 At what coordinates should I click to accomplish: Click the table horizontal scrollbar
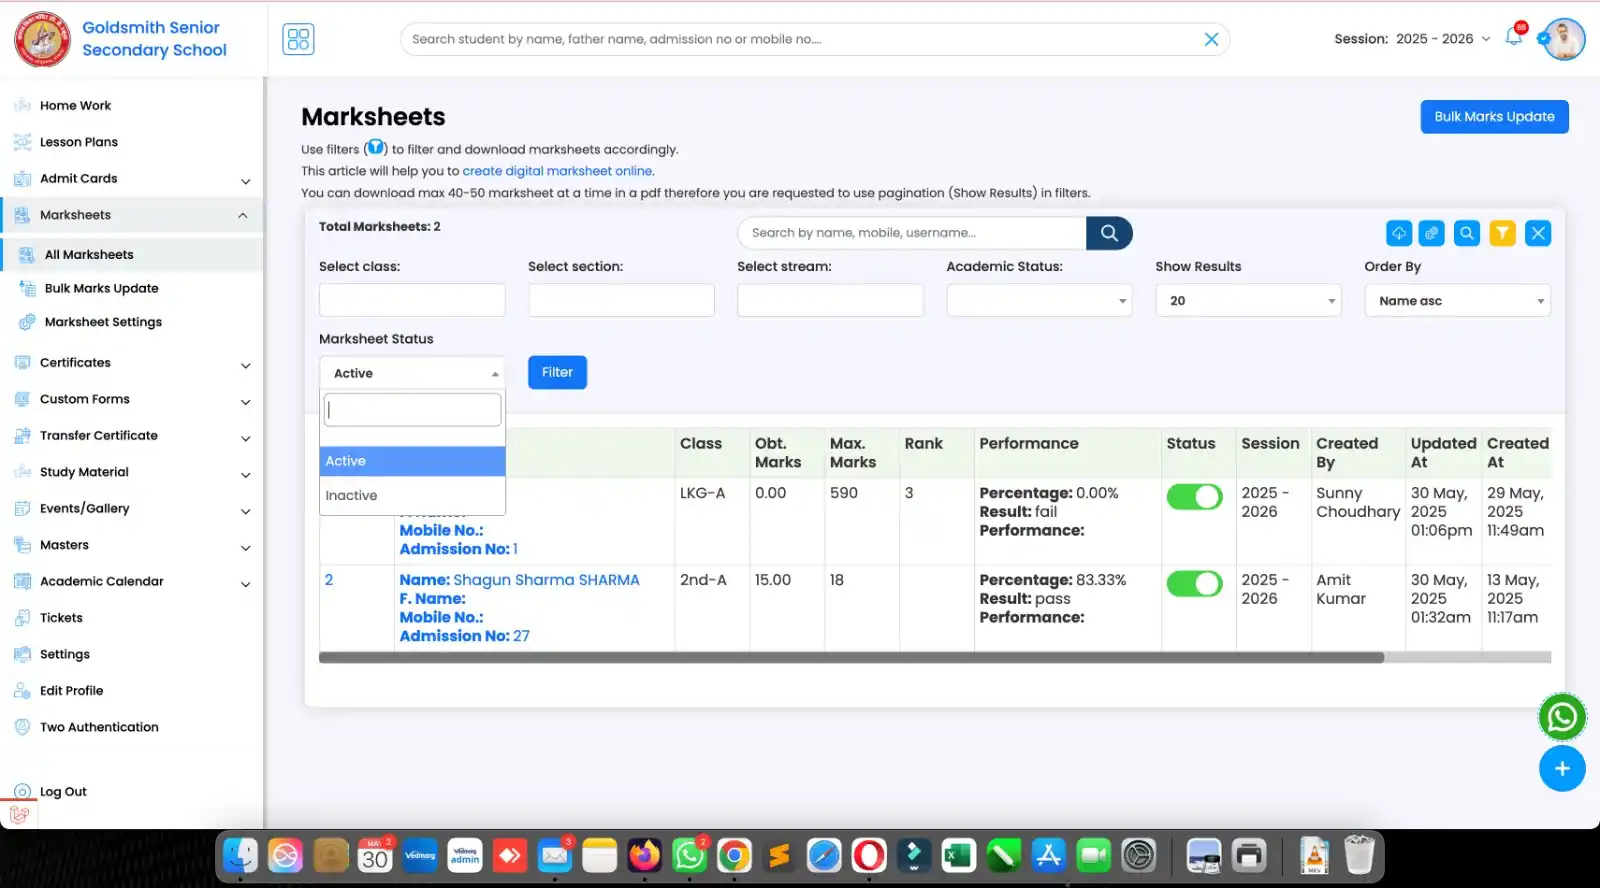(851, 658)
